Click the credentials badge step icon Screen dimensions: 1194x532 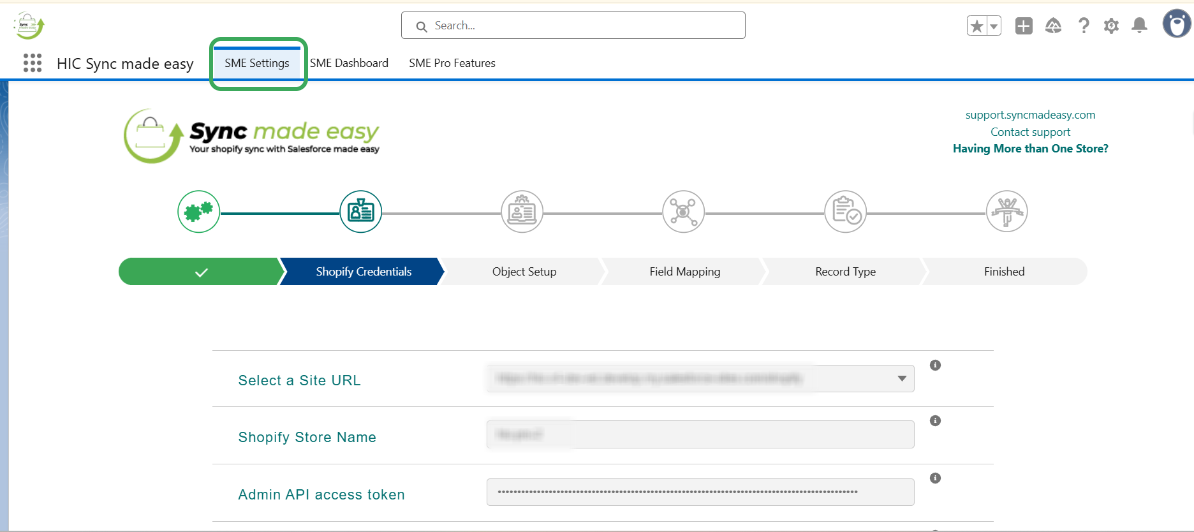pyautogui.click(x=360, y=211)
